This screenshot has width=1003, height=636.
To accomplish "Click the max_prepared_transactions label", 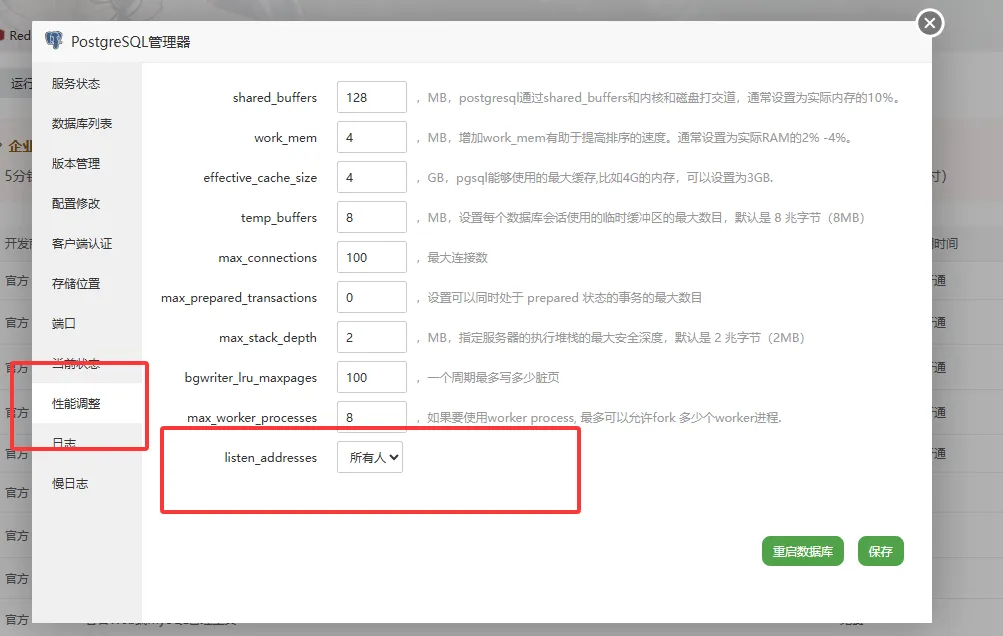I will click(x=239, y=298).
